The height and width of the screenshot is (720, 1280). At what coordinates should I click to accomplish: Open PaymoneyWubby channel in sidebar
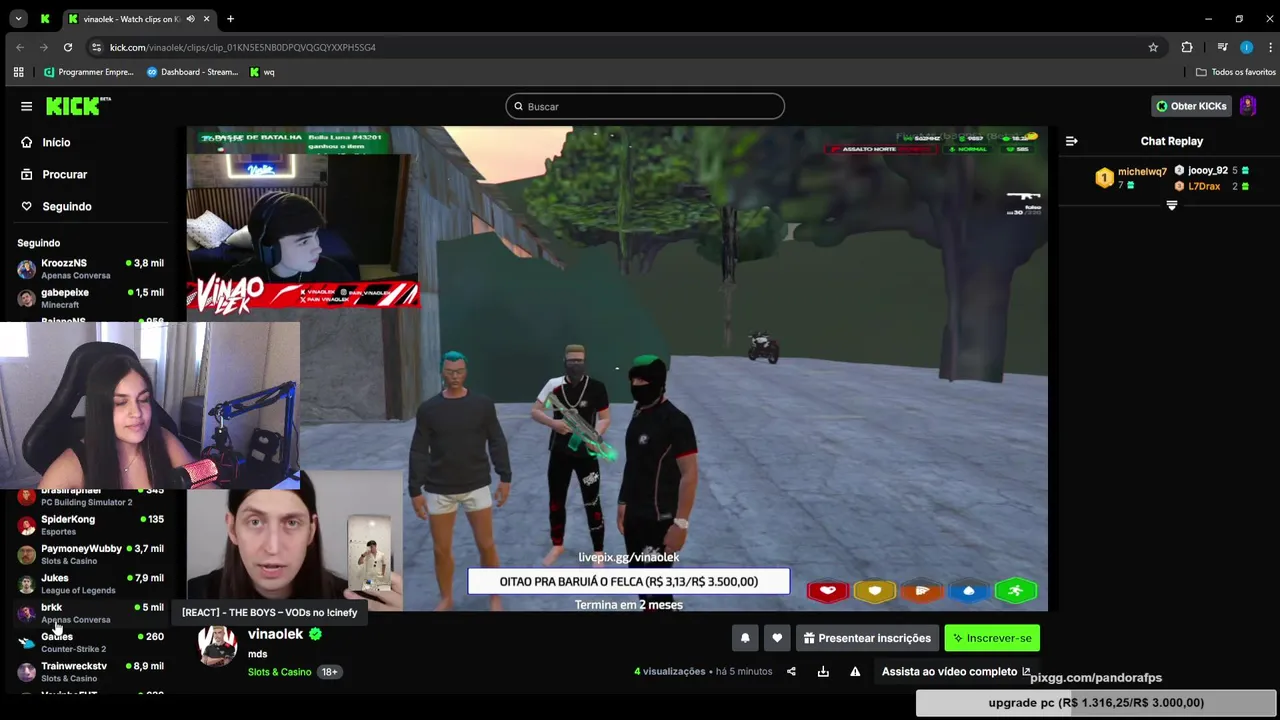[x=90, y=554]
